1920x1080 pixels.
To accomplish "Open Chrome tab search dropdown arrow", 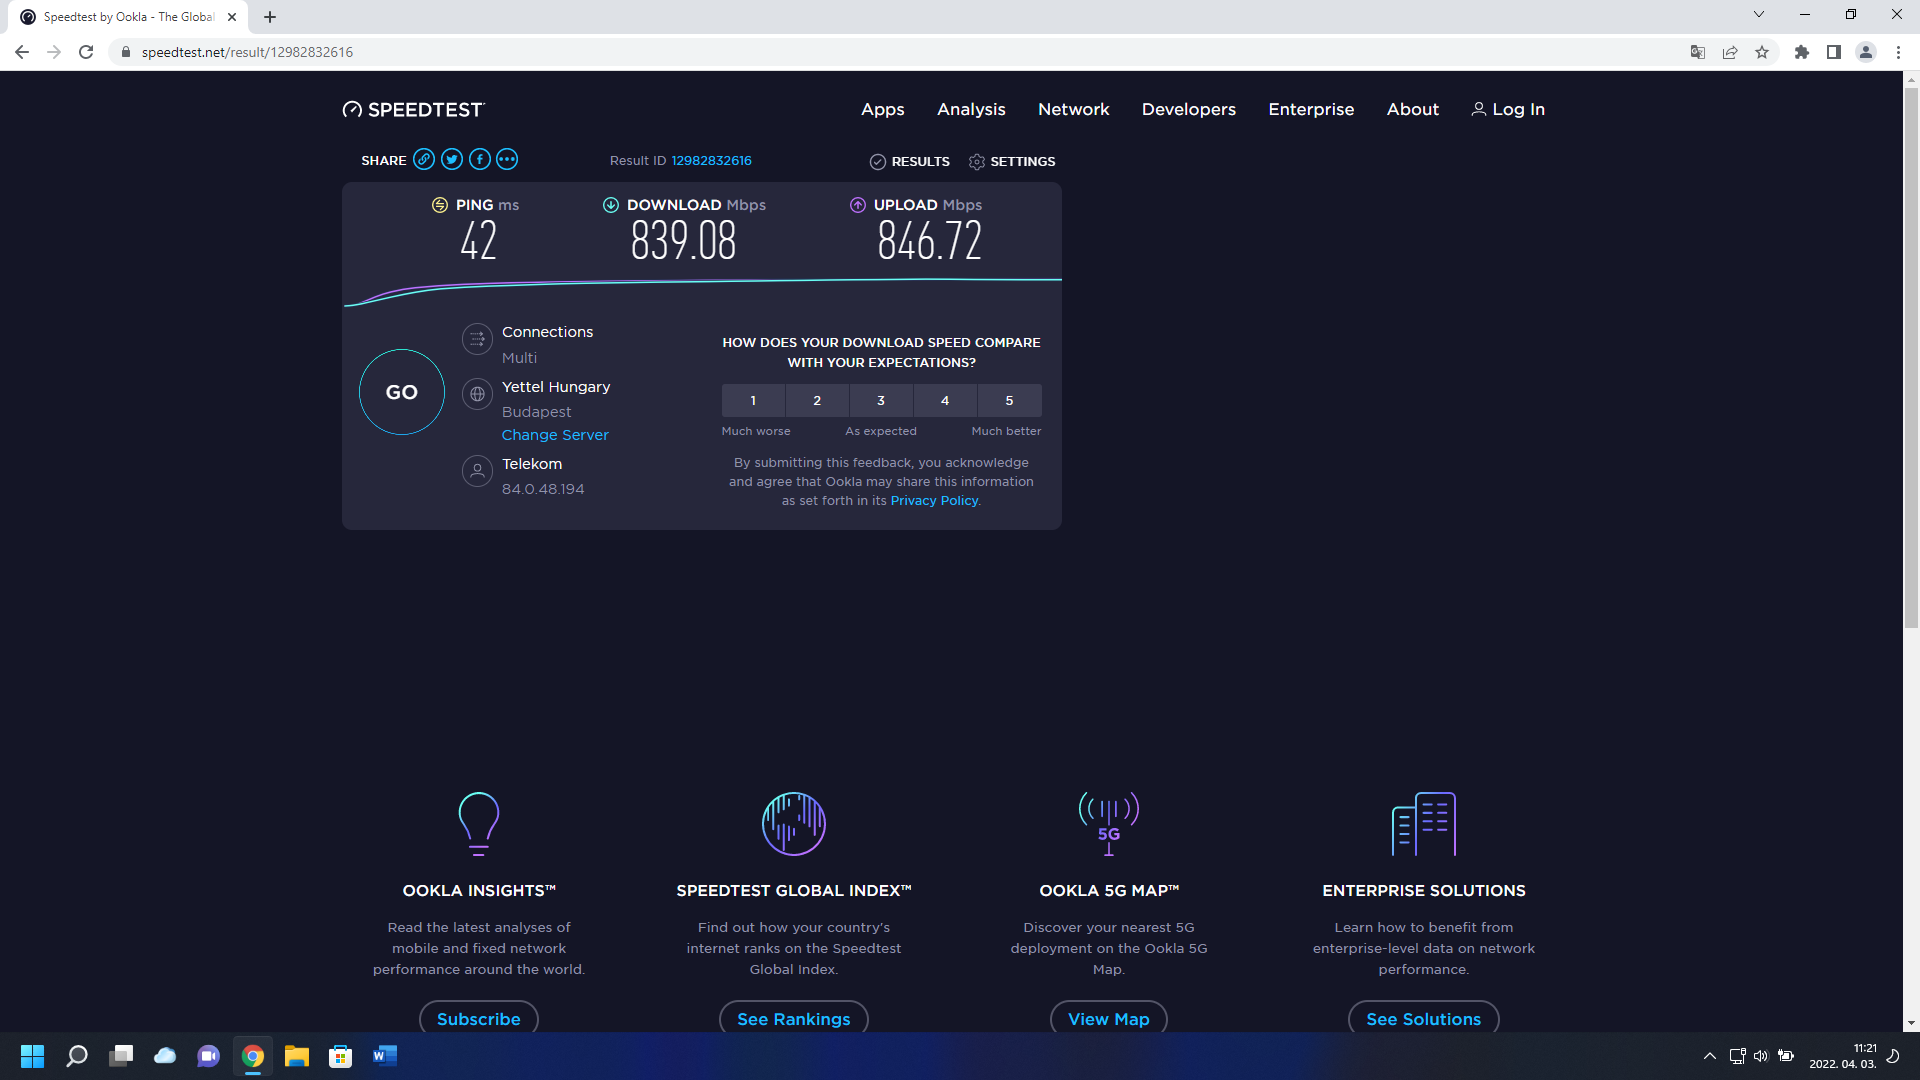I will pos(1759,15).
